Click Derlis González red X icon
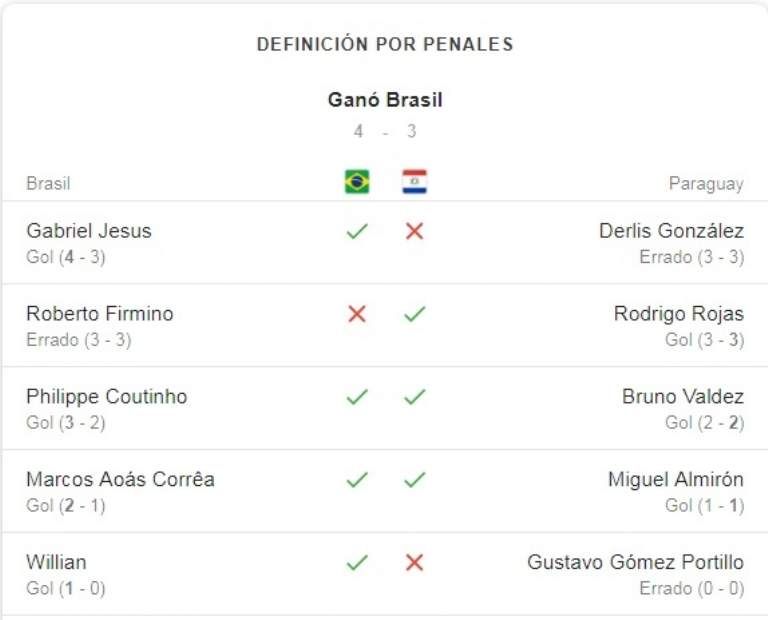The image size is (768, 620). click(x=414, y=232)
